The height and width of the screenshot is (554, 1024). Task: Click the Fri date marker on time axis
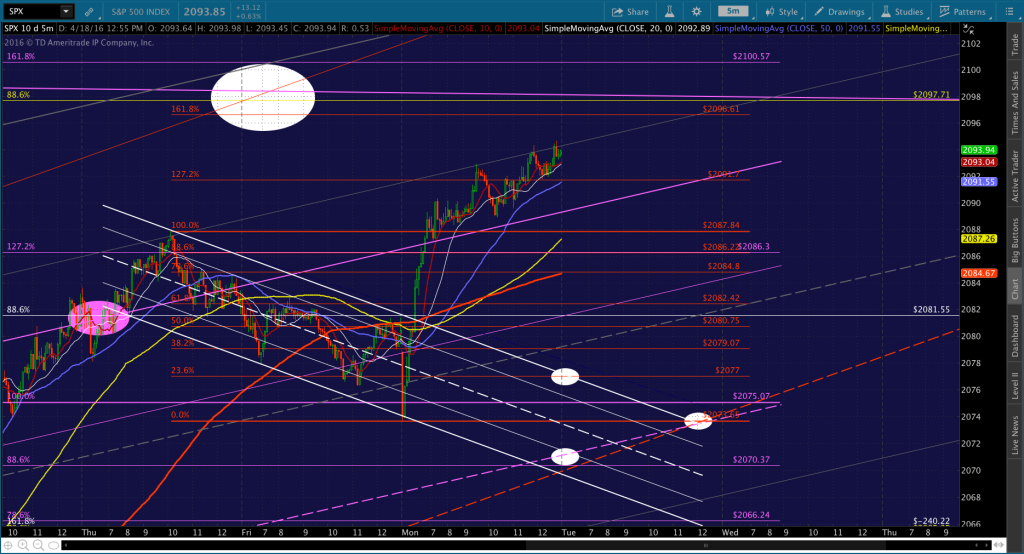click(x=246, y=532)
